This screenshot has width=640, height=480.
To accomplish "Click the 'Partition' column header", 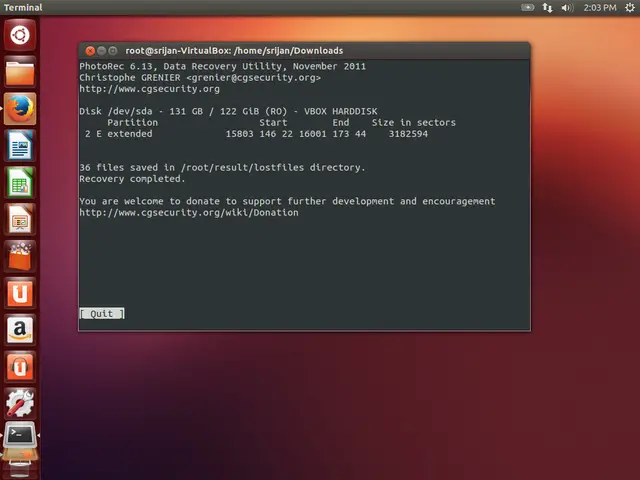I will (132, 122).
